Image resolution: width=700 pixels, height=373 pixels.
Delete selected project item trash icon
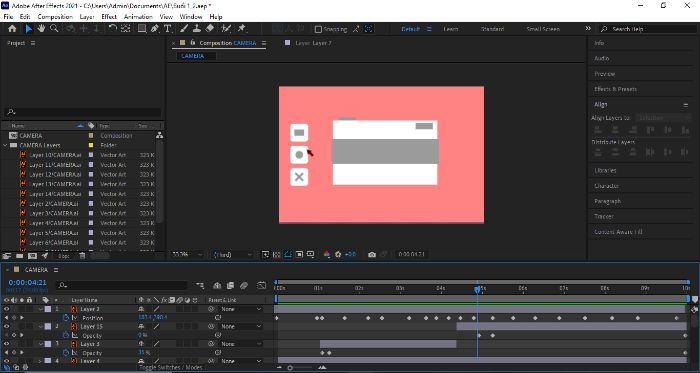tap(82, 256)
